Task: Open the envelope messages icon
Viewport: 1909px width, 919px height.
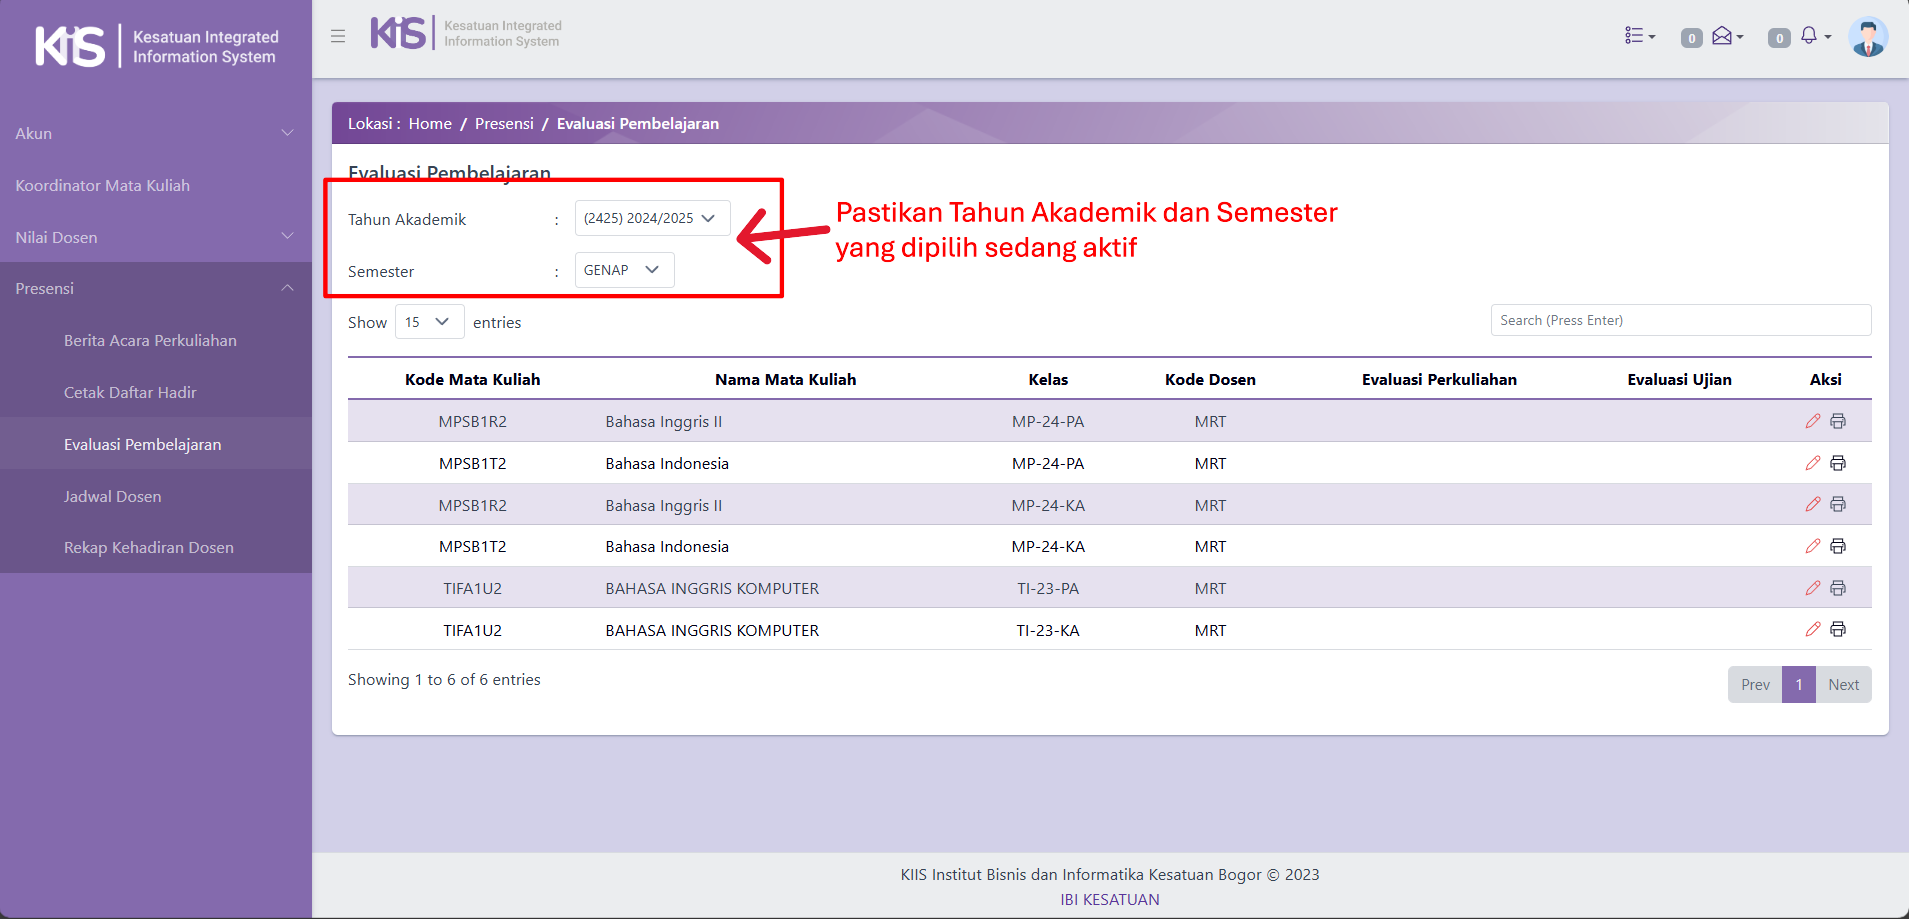Action: tap(1725, 36)
